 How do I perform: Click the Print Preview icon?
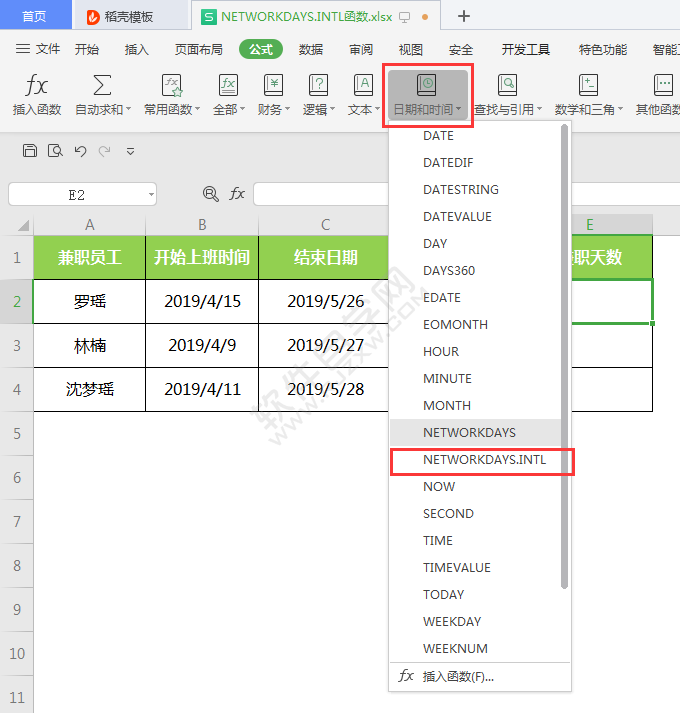(x=55, y=151)
